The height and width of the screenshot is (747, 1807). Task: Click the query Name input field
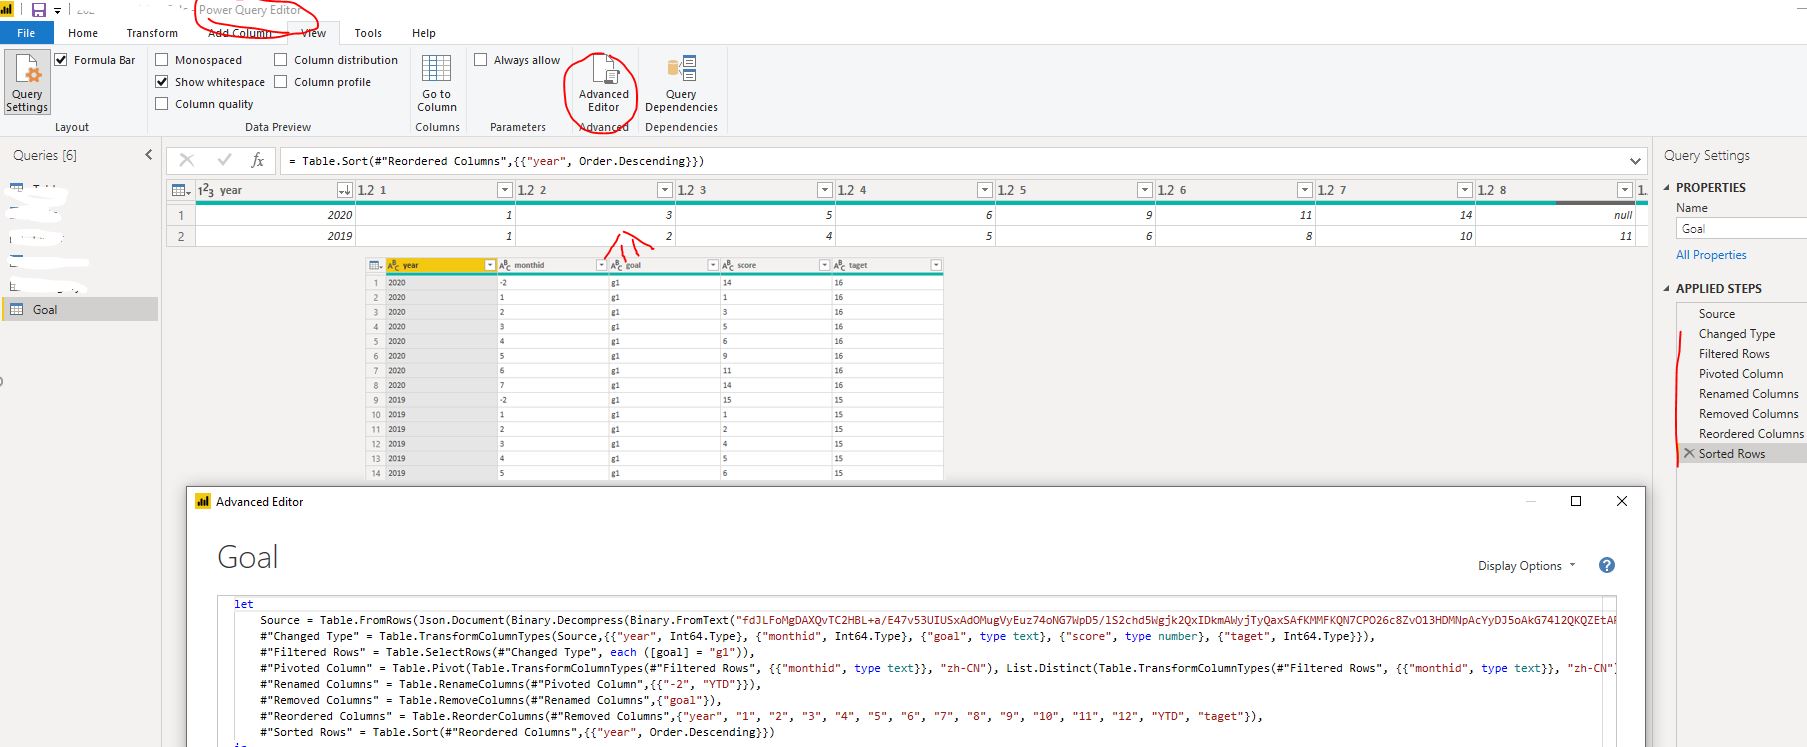[1741, 229]
